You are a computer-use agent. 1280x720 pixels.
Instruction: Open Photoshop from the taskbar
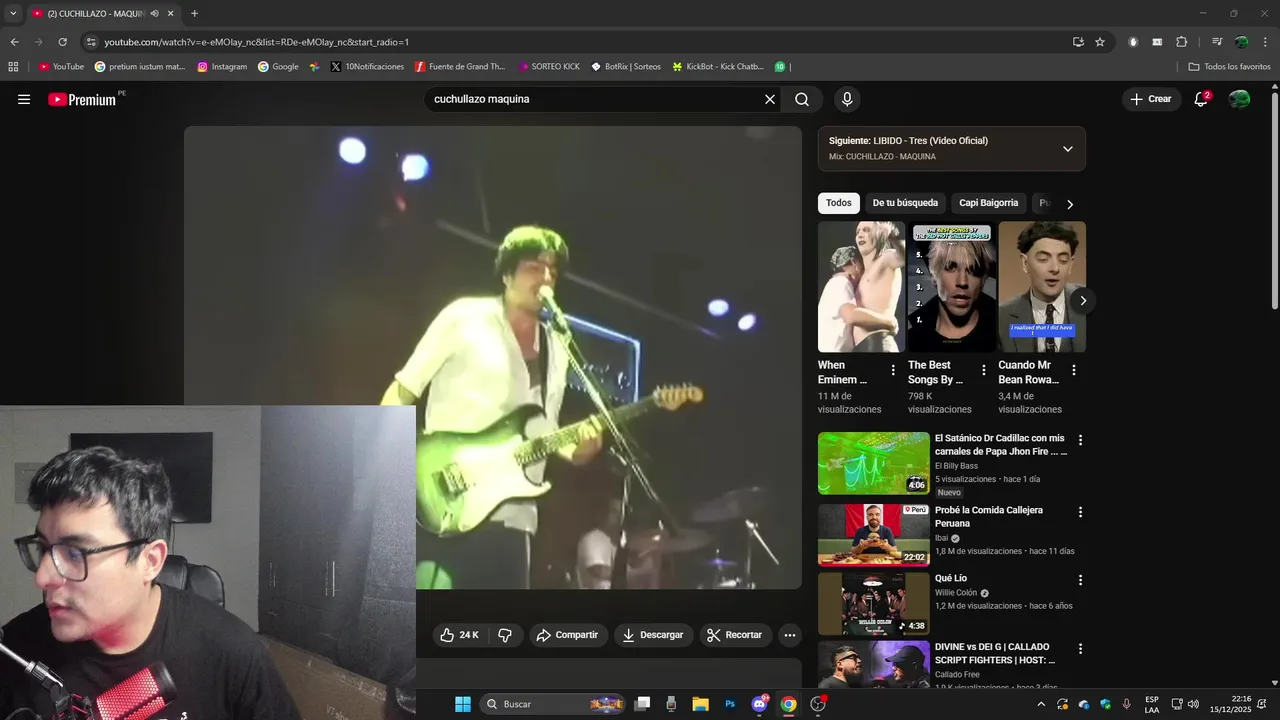[x=730, y=704]
